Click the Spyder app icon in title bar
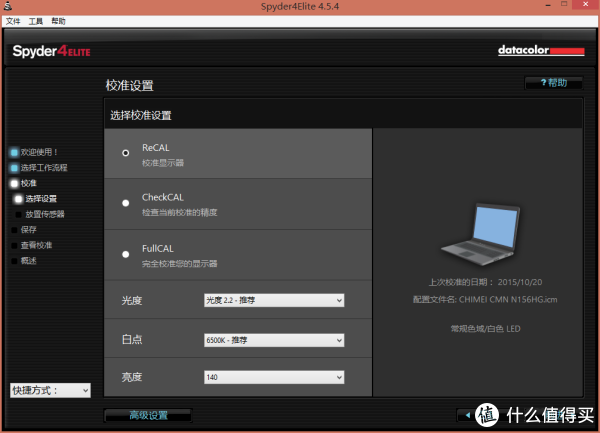This screenshot has width=600, height=433. pos(8,6)
